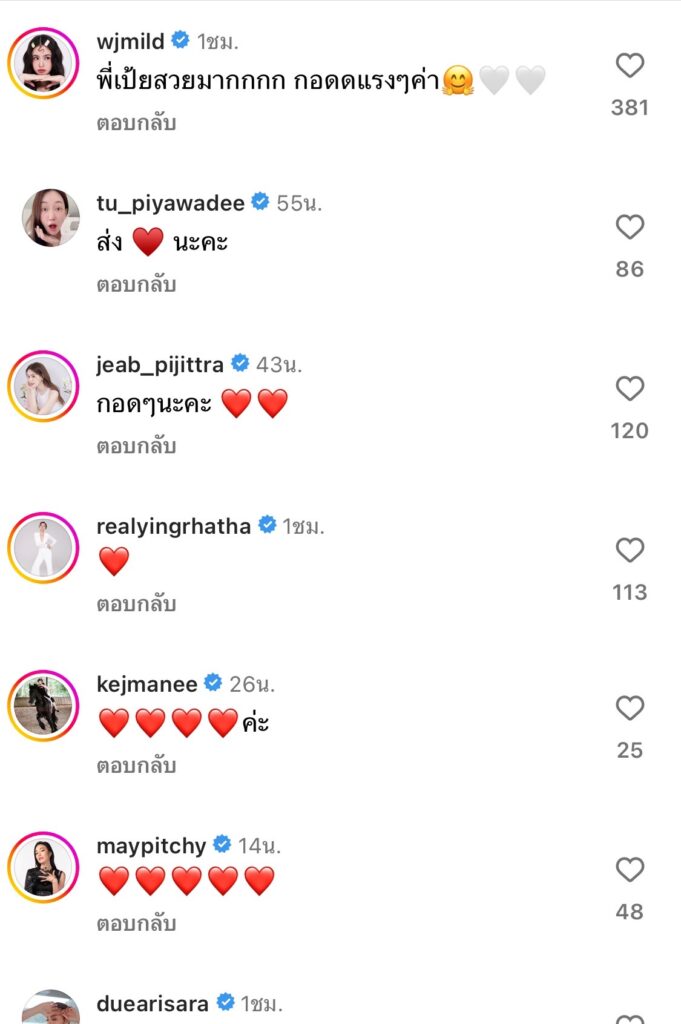This screenshot has width=681, height=1024.
Task: Open jeab_pijittra's story avatar
Action: coord(44,386)
